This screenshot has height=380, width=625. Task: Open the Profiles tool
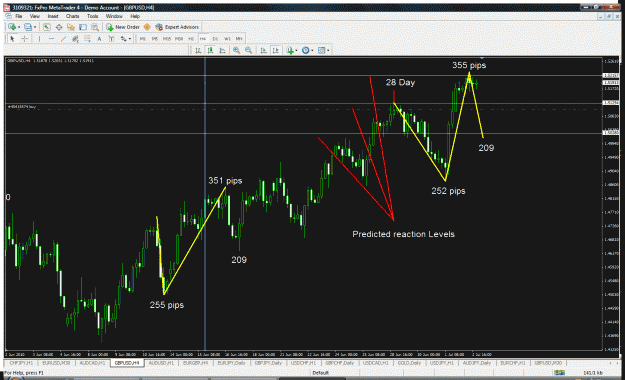tap(28, 27)
